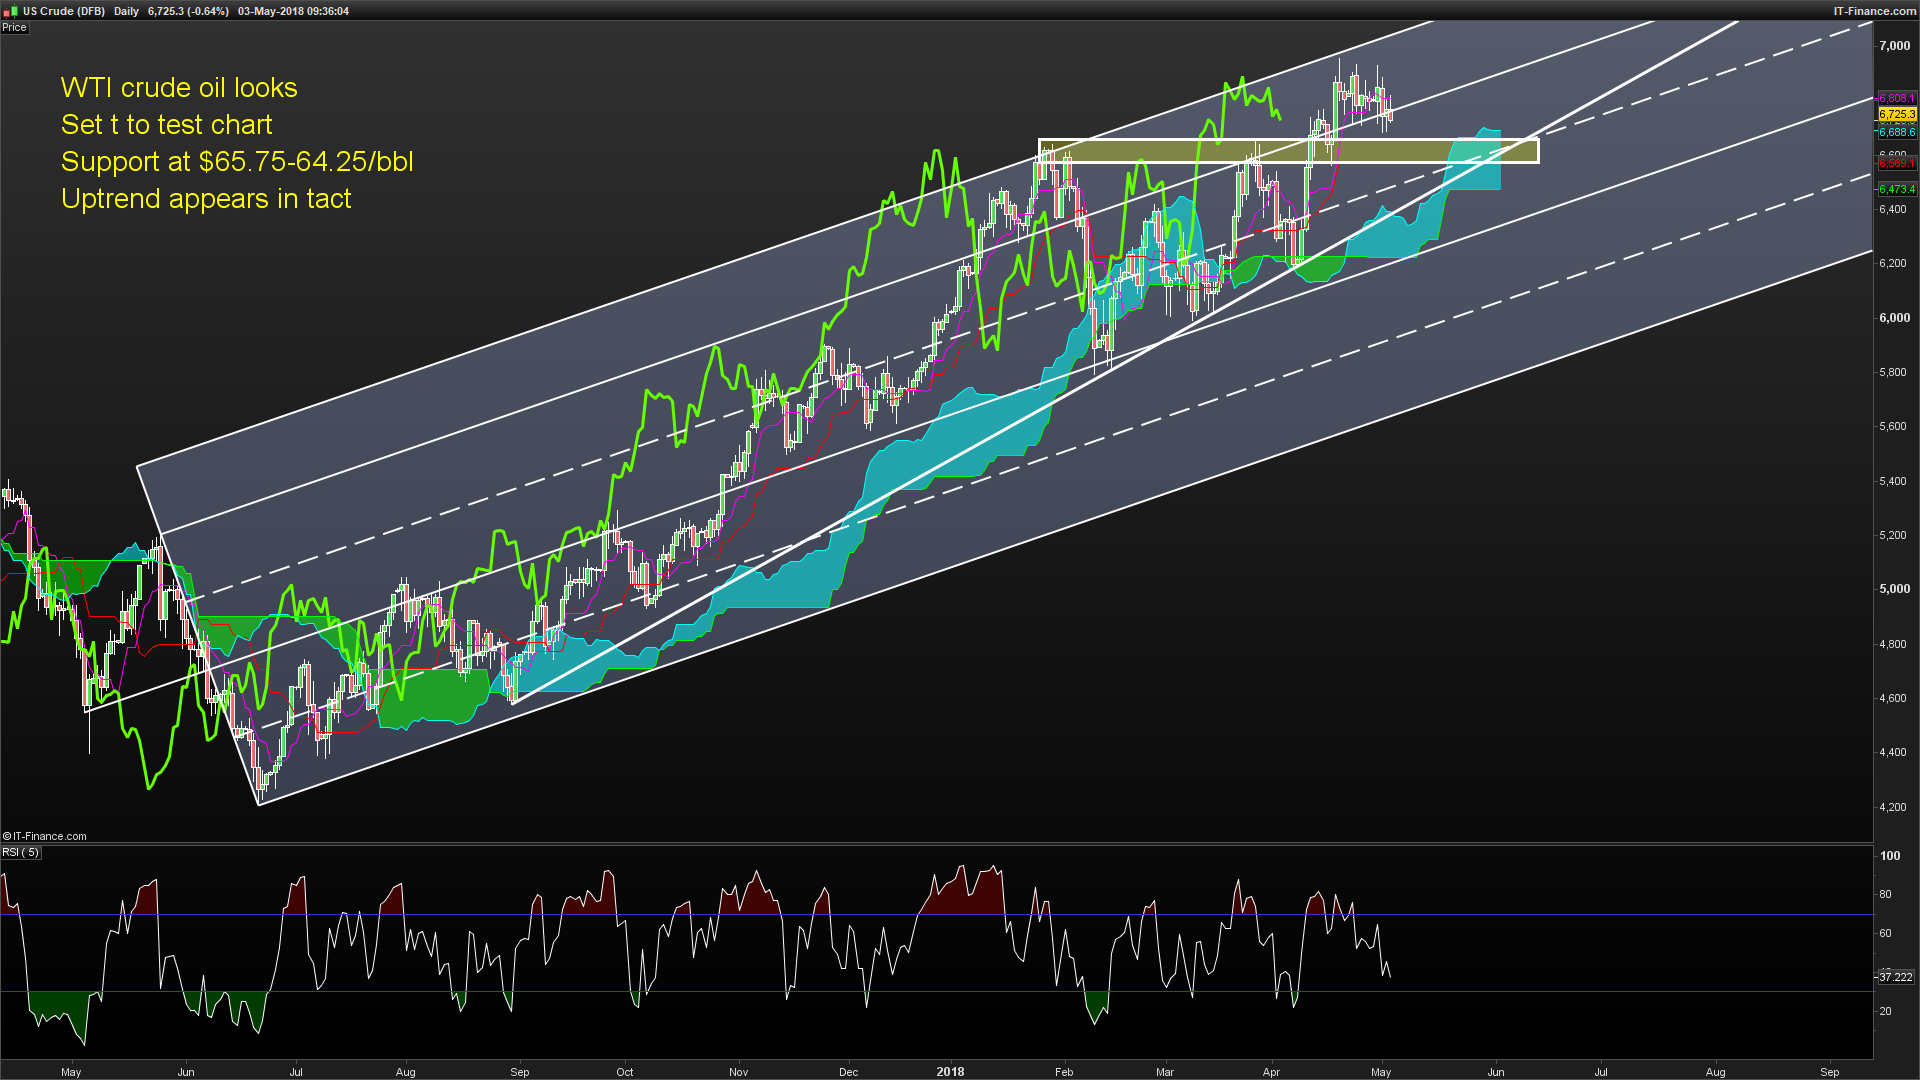This screenshot has width=1920, height=1080.
Task: Select the 'Support at $65.75-64.25/bbl' annotation
Action: [x=237, y=162]
